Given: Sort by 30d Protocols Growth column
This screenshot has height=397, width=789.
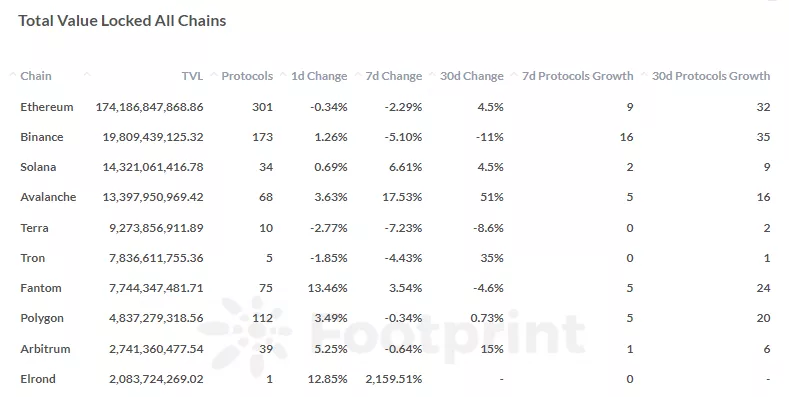Looking at the screenshot, I should point(711,76).
